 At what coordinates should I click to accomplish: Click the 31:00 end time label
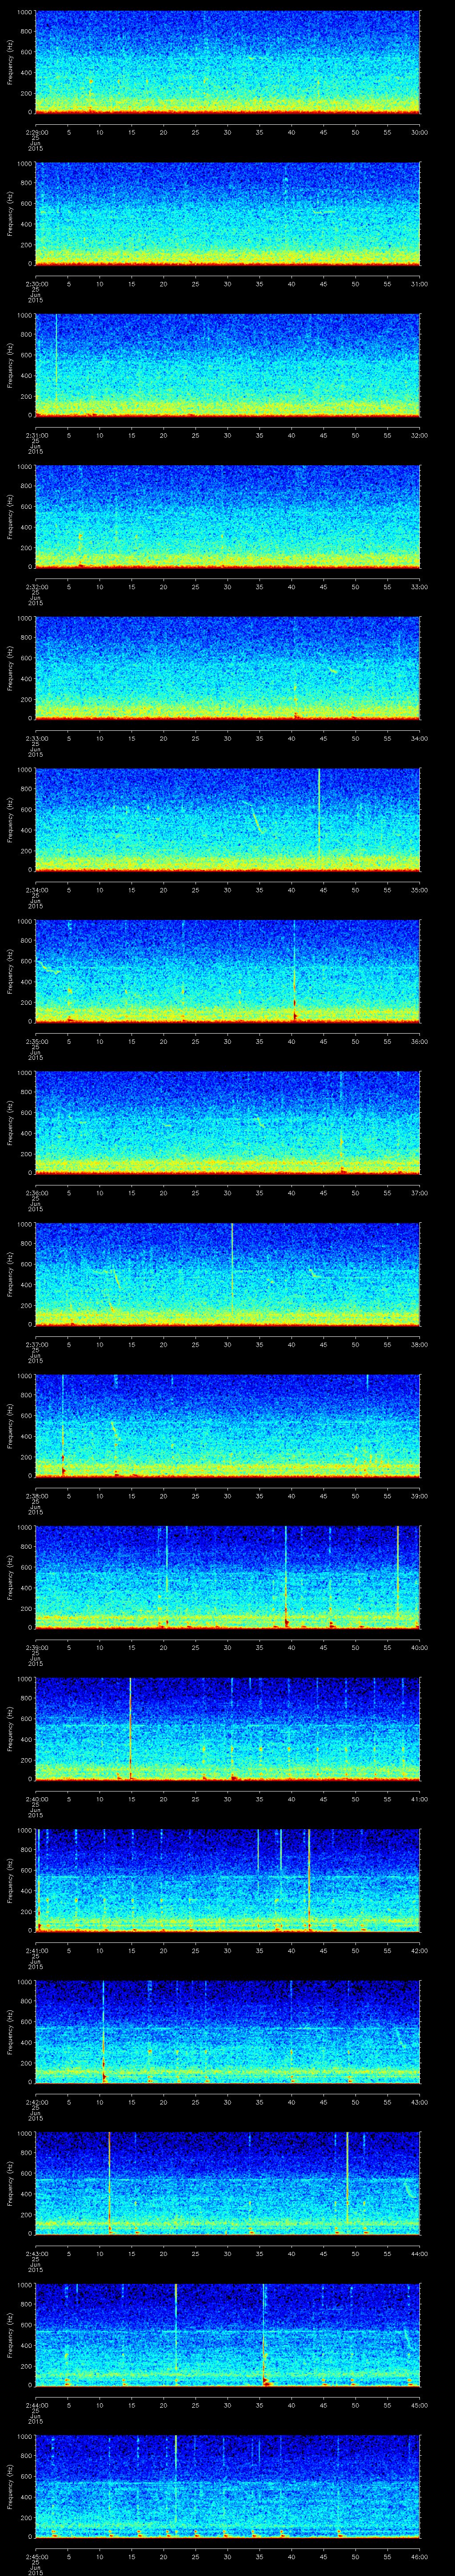point(419,284)
